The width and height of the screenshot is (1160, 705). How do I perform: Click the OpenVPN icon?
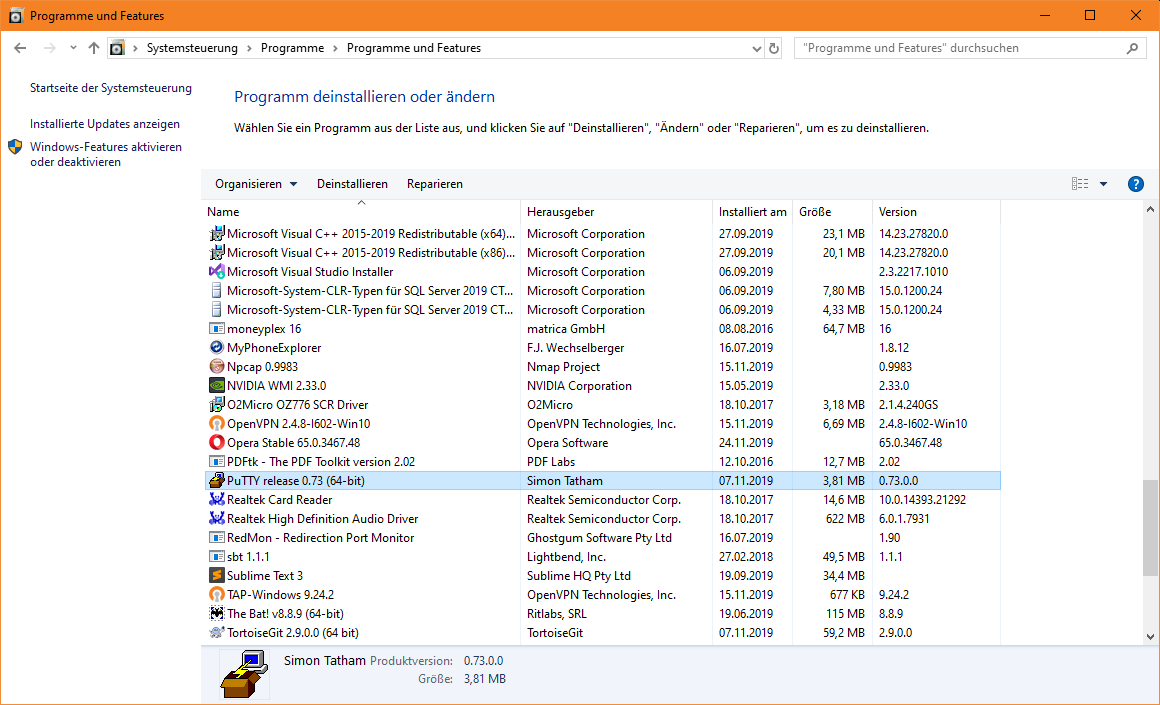217,423
